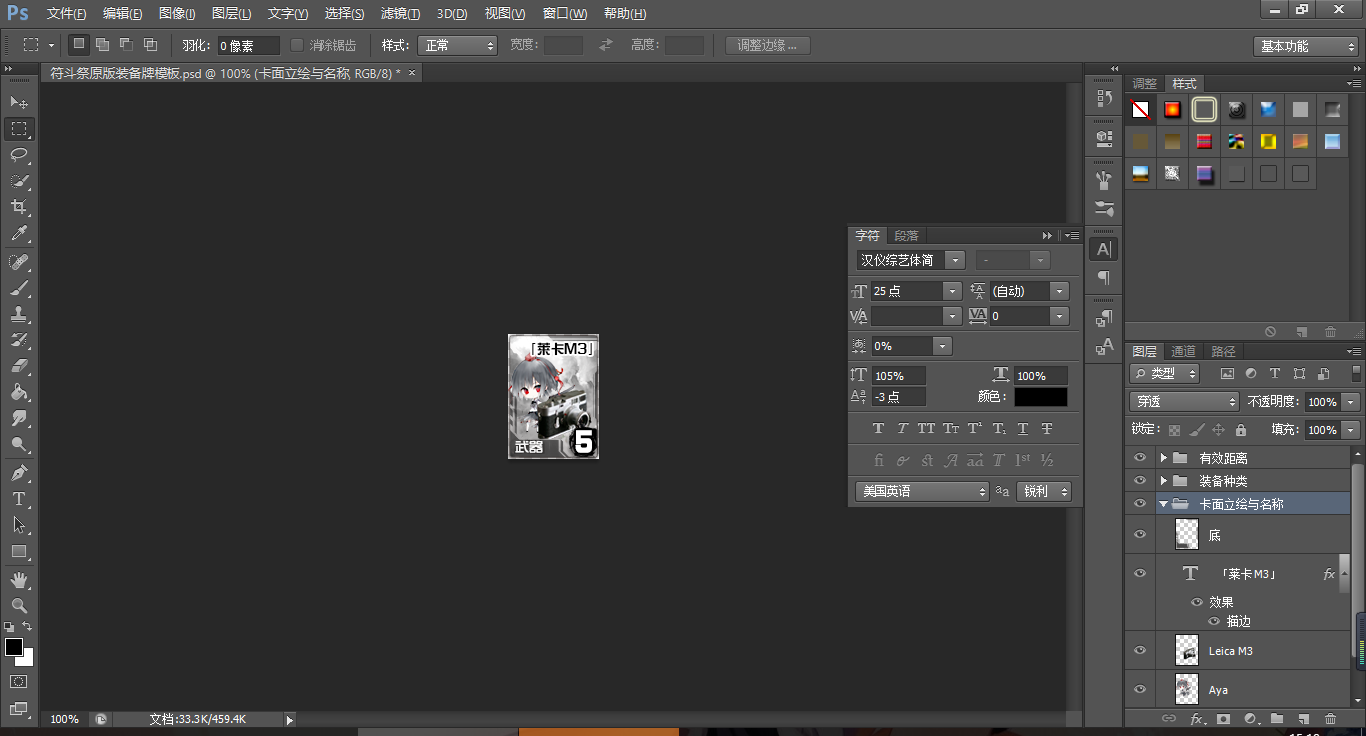The width and height of the screenshot is (1366, 736).
Task: Open font size 25 点 dropdown
Action: tap(951, 291)
